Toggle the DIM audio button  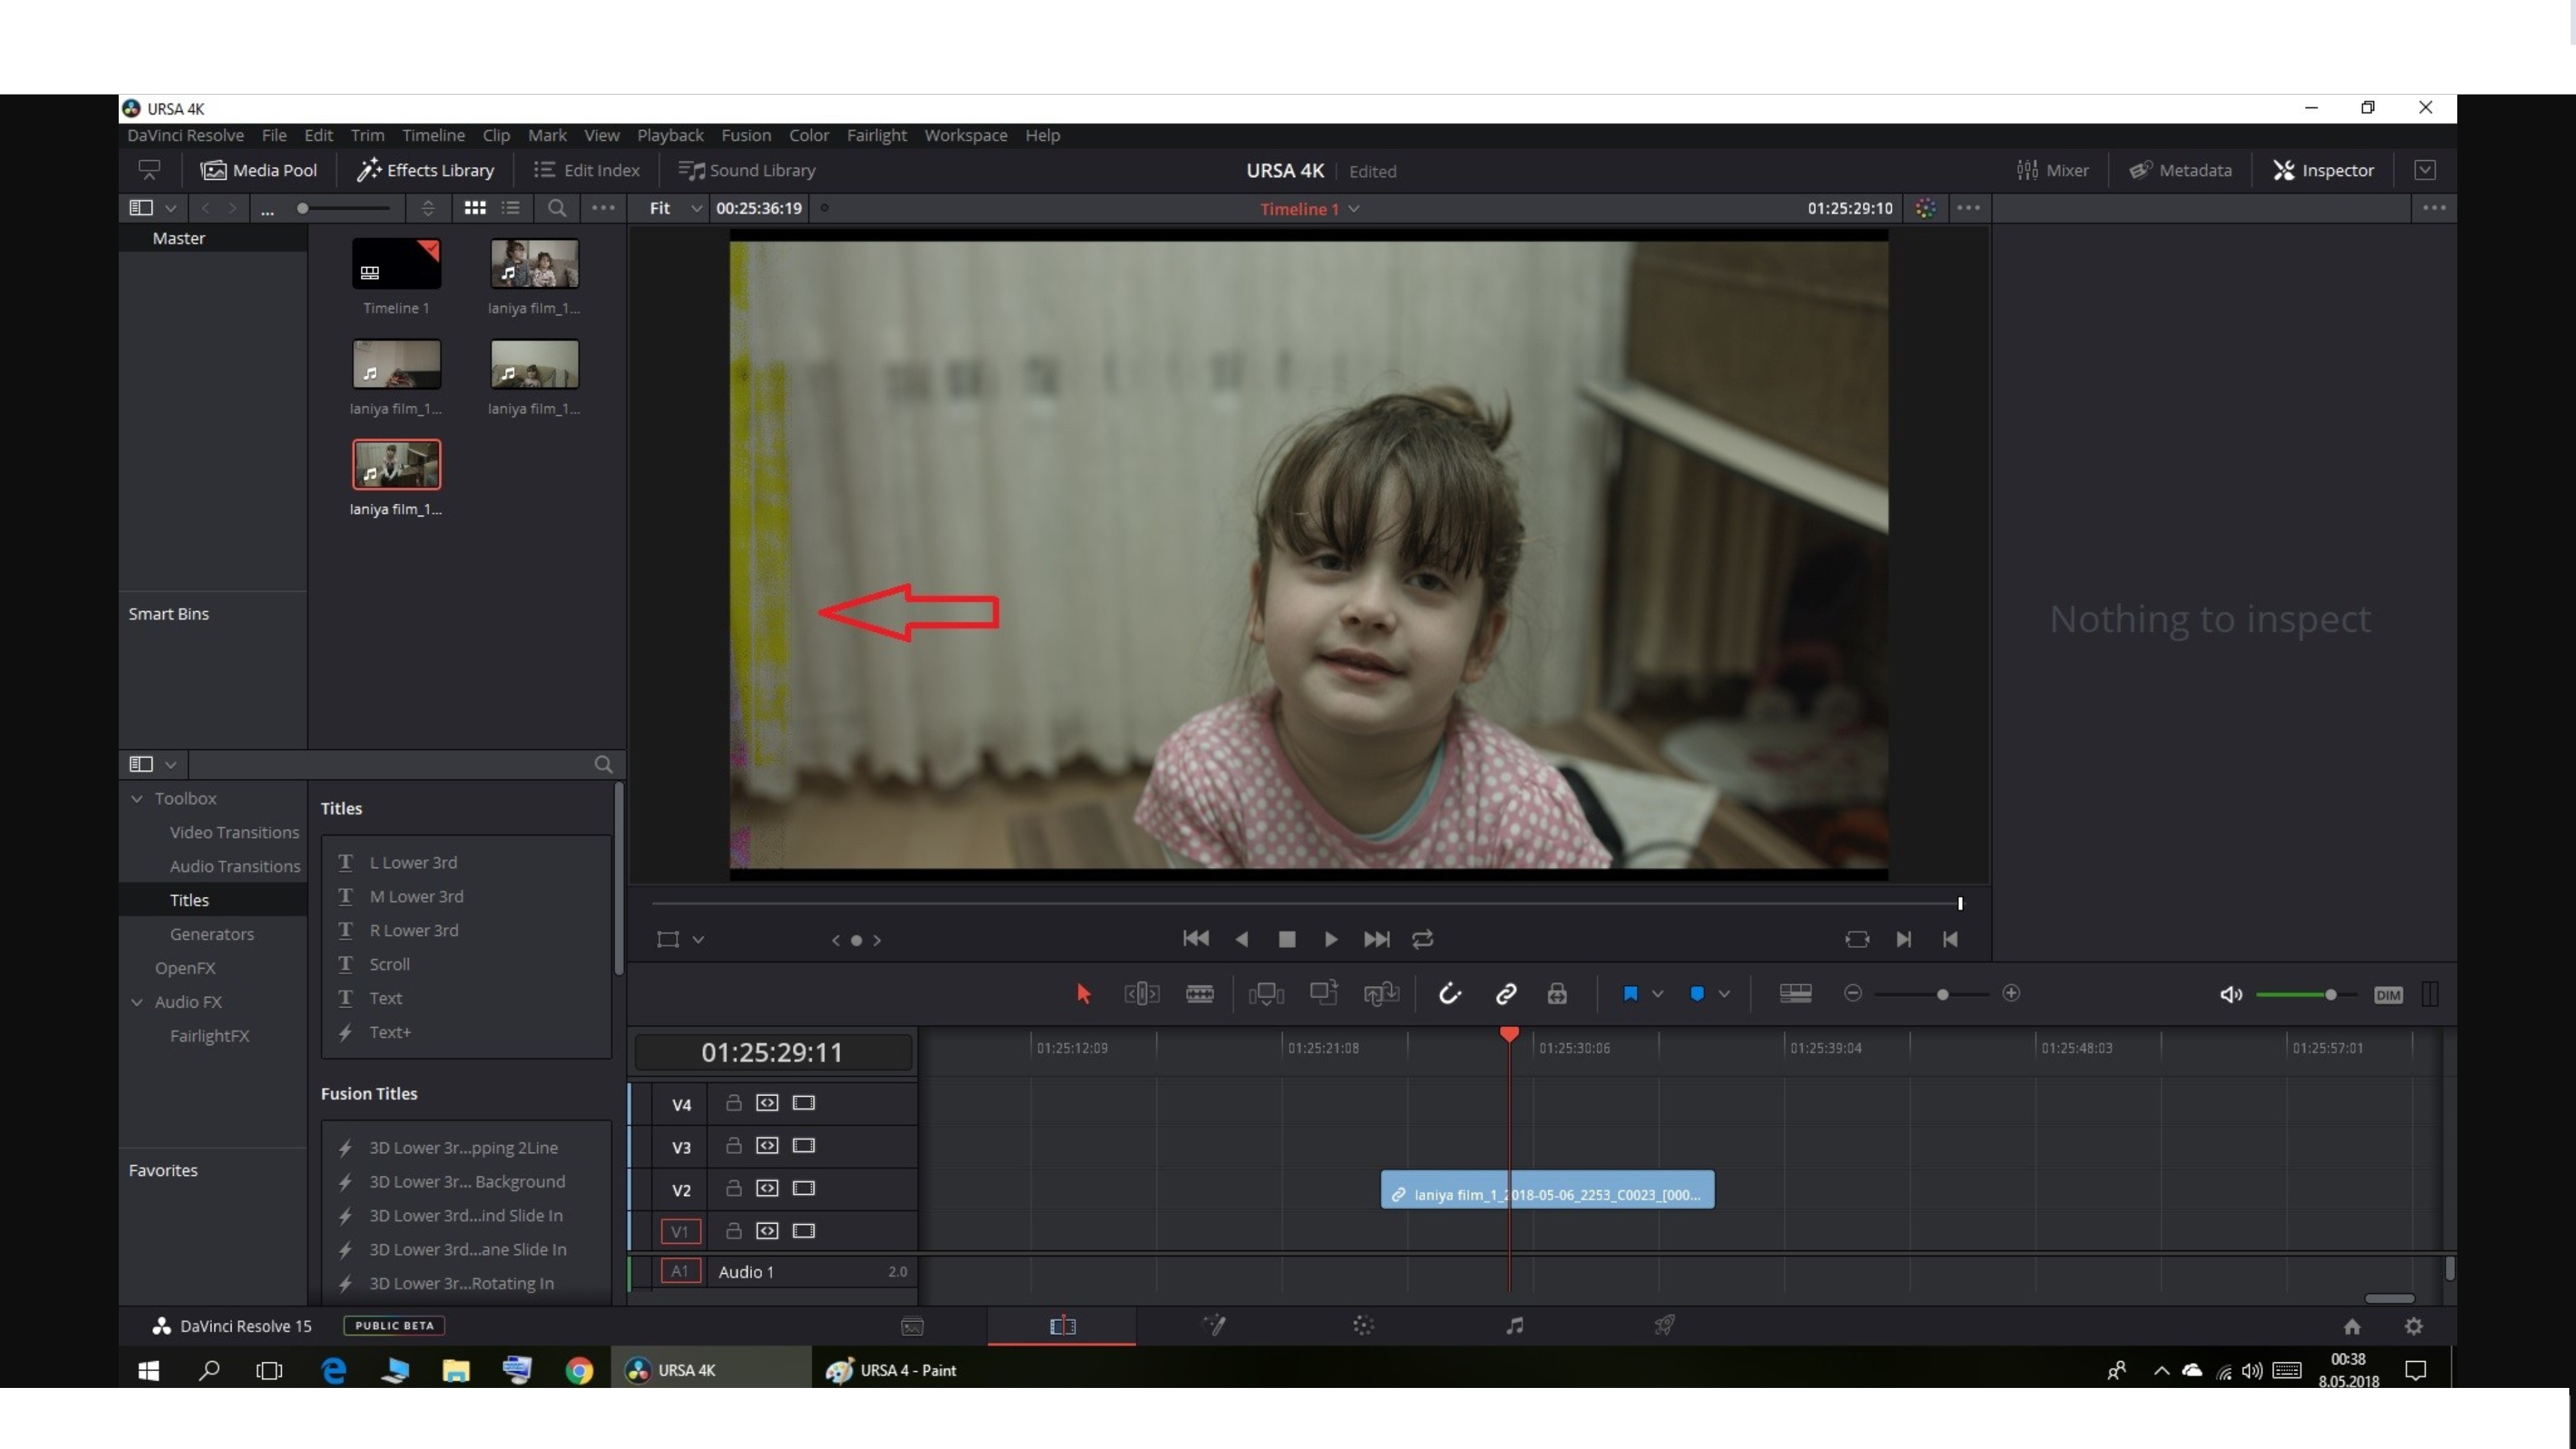[x=2388, y=994]
